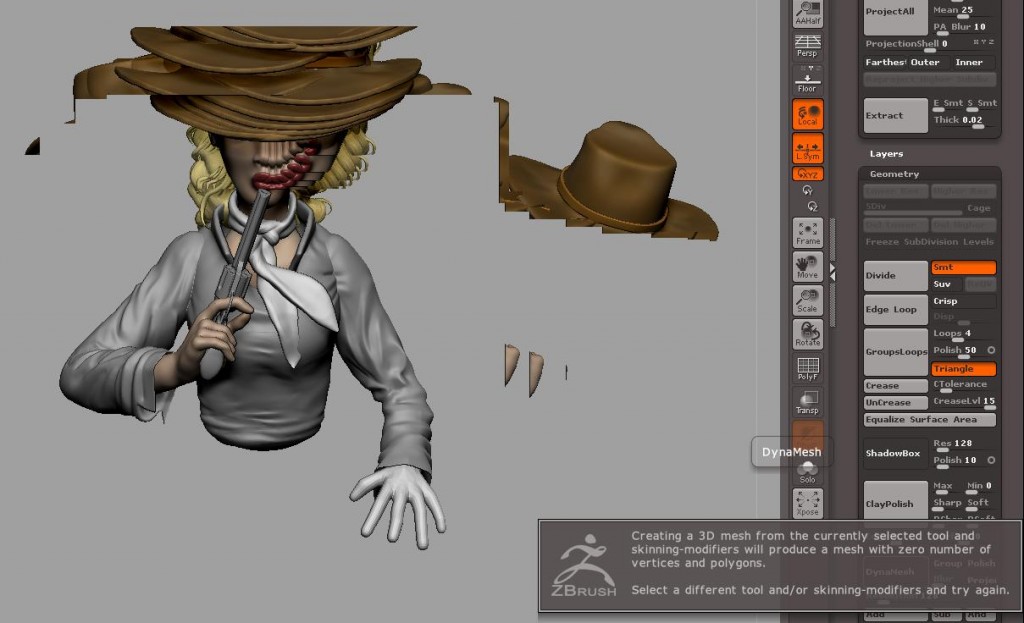The image size is (1024, 623).
Task: Expand the Layers section
Action: pos(887,154)
